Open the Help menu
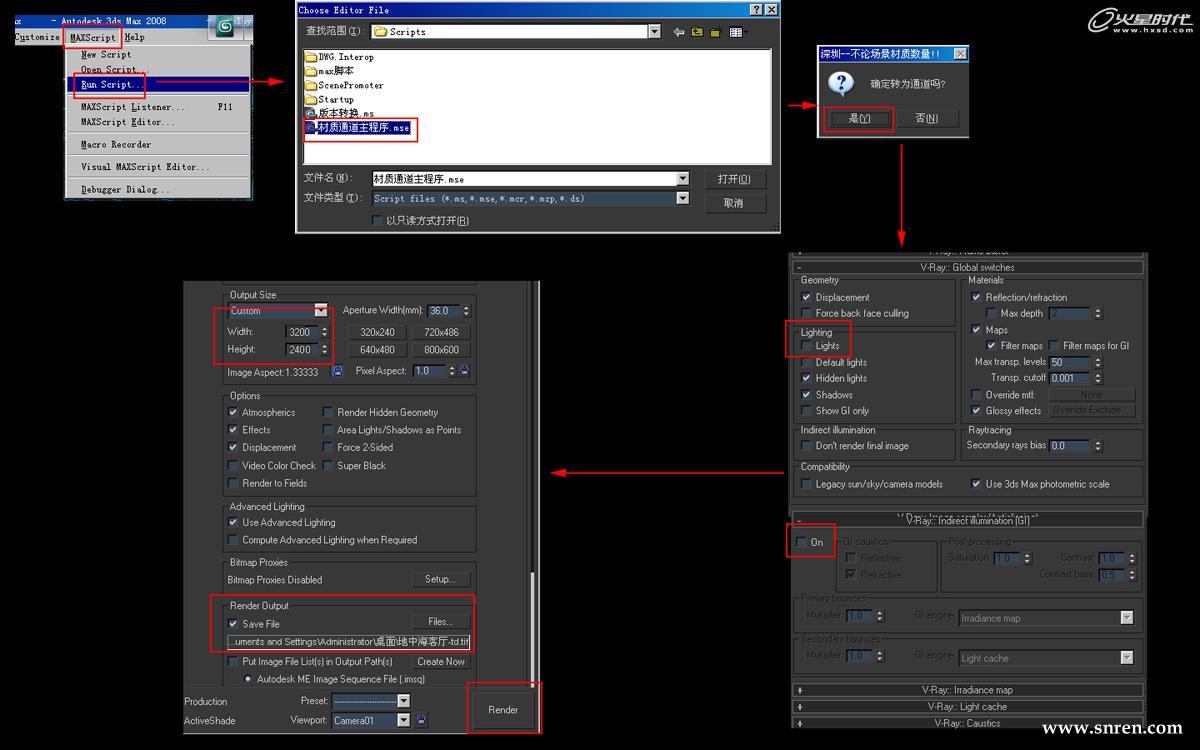The width and height of the screenshot is (1200, 750). 134,38
